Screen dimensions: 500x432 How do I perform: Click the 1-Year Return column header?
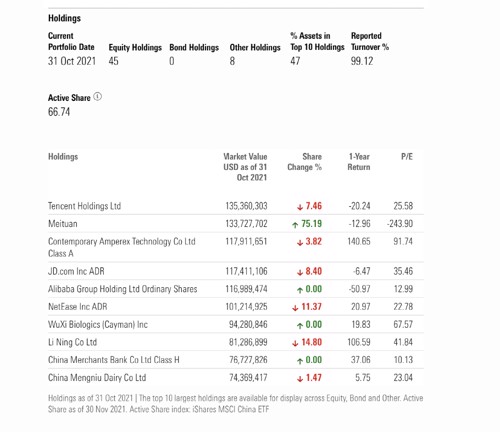pos(359,162)
